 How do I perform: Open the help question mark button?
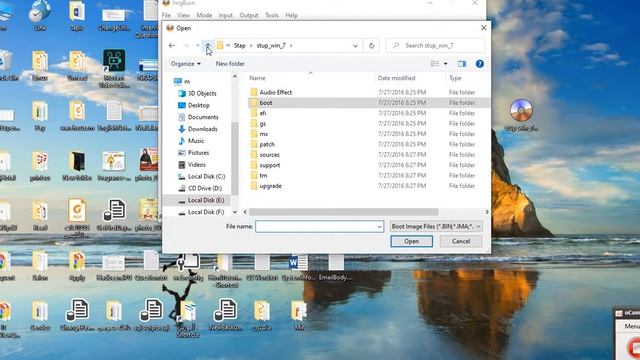tap(480, 64)
